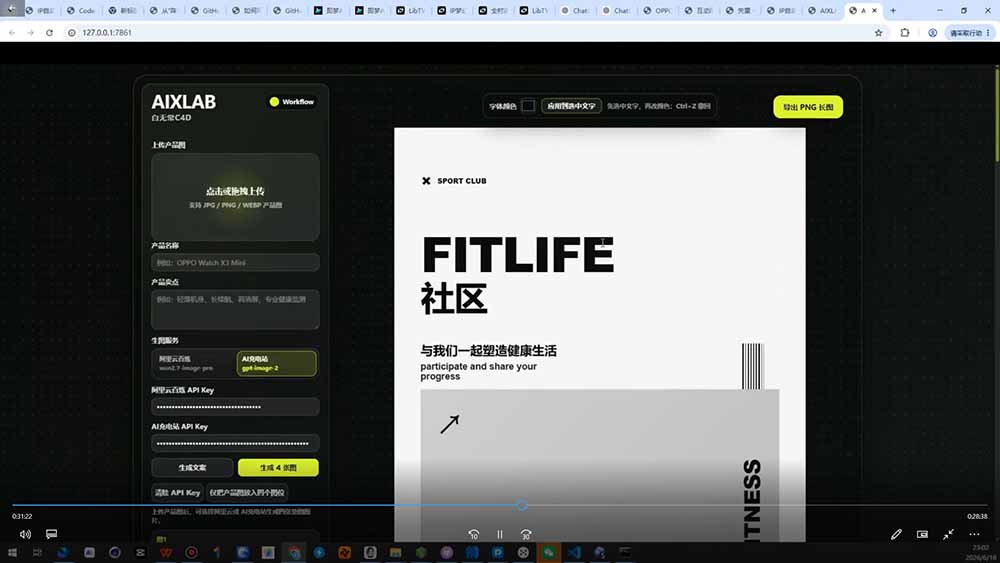The image size is (1000, 563).
Task: Click the Workflow badge
Action: pyautogui.click(x=291, y=101)
